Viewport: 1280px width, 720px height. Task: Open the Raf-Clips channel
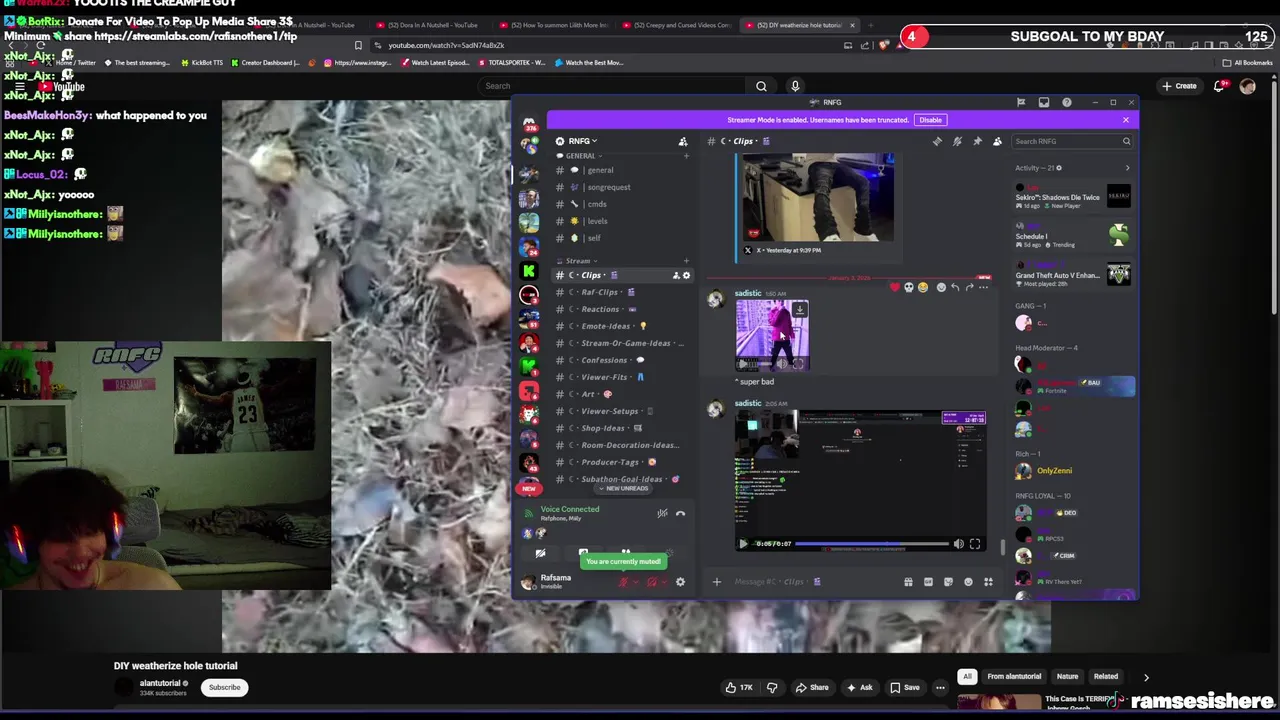pyautogui.click(x=622, y=292)
